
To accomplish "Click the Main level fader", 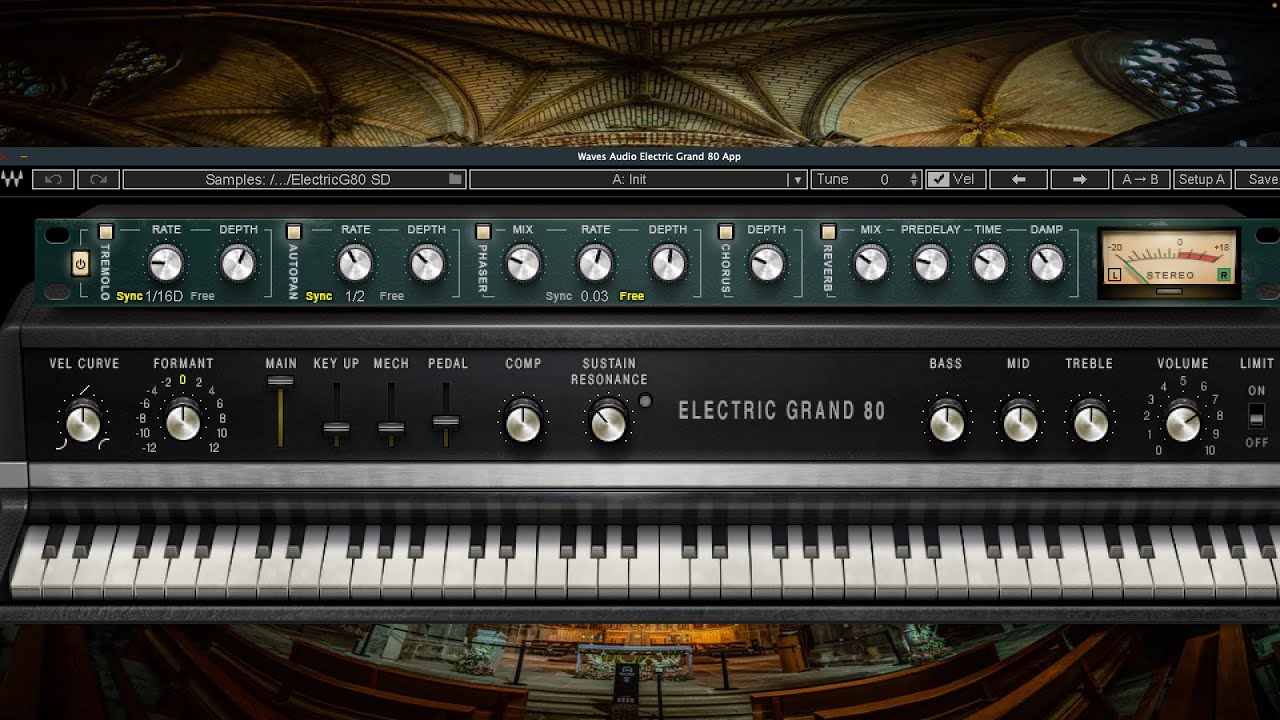I will (281, 381).
